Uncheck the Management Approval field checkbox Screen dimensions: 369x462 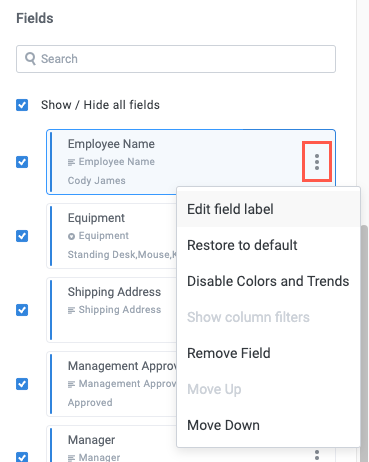[22, 384]
